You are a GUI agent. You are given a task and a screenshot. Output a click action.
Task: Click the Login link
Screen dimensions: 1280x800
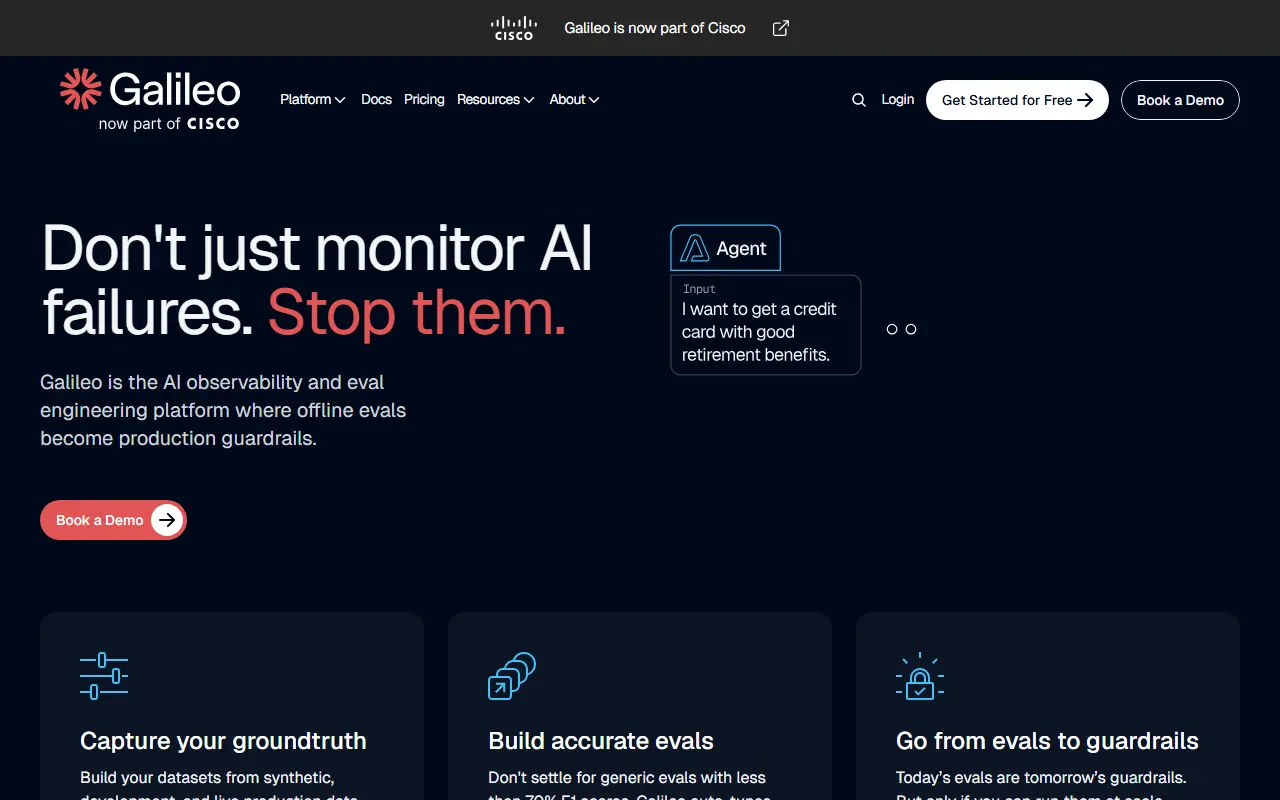[x=897, y=99]
